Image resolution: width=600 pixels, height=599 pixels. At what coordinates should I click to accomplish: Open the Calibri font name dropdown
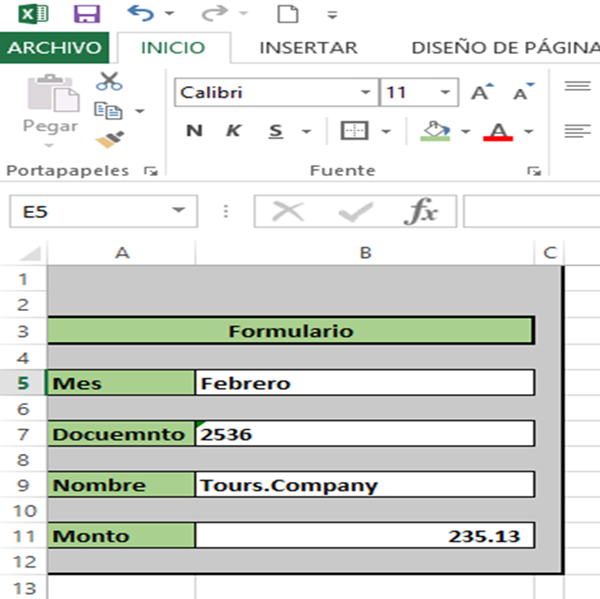point(366,93)
